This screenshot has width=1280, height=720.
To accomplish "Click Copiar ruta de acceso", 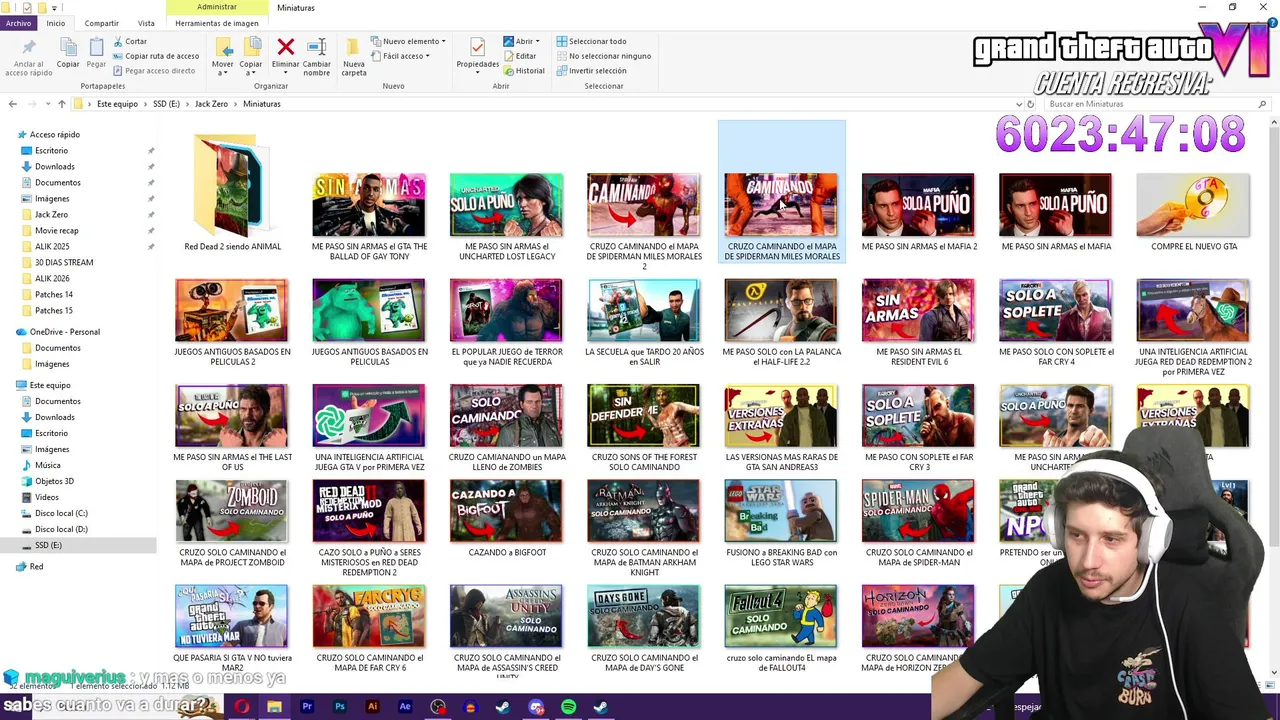I will (155, 56).
